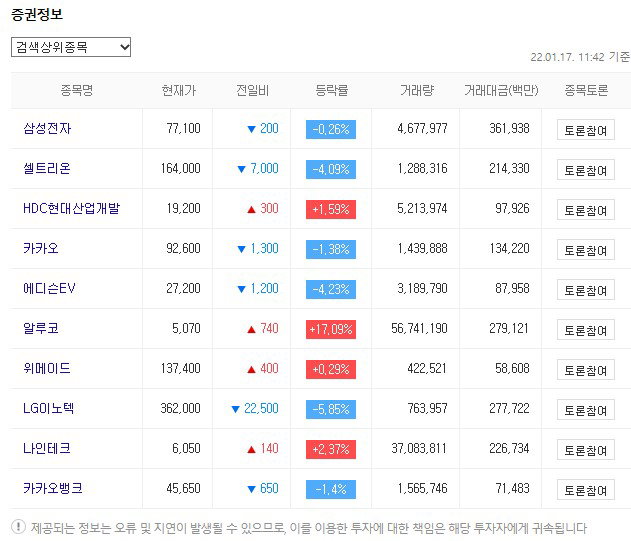
Task: Open the 위메이드 stock link
Action: [x=47, y=368]
